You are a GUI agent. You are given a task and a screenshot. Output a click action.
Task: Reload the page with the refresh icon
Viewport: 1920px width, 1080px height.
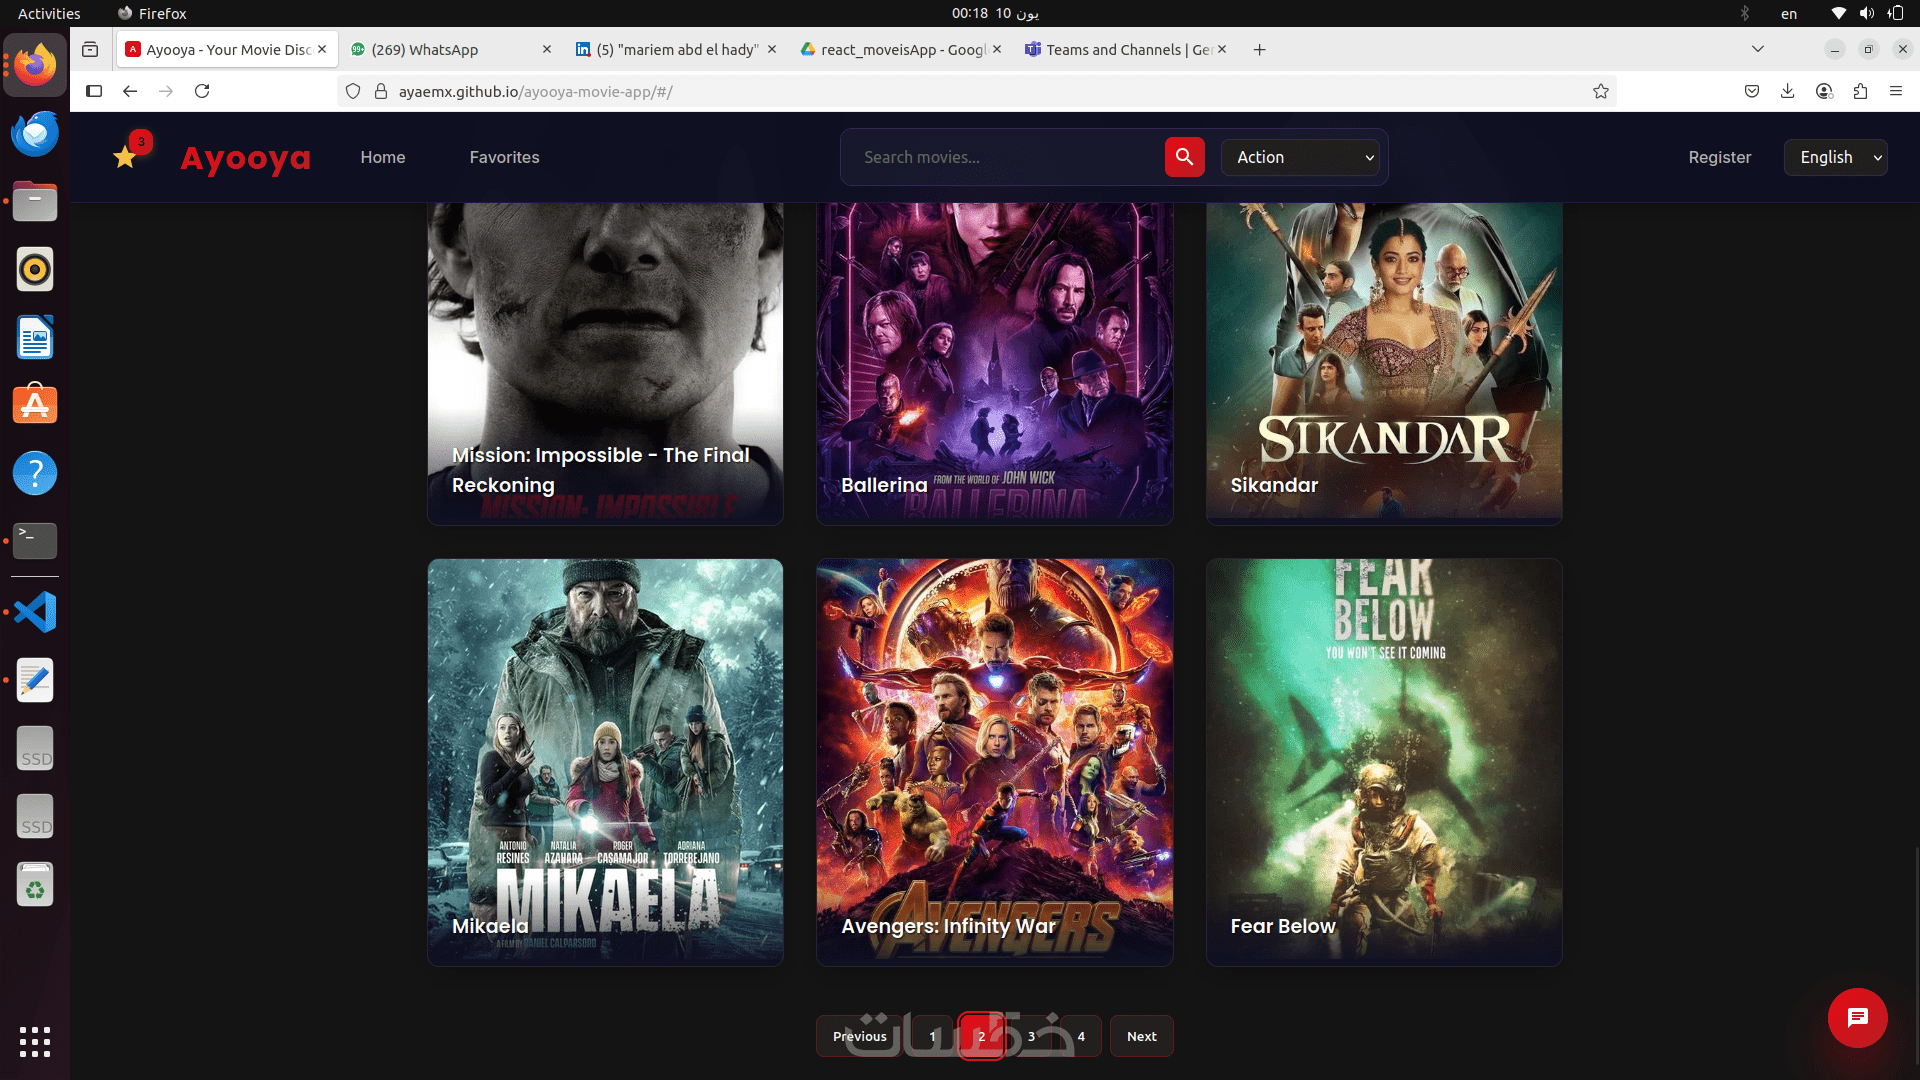pyautogui.click(x=202, y=91)
